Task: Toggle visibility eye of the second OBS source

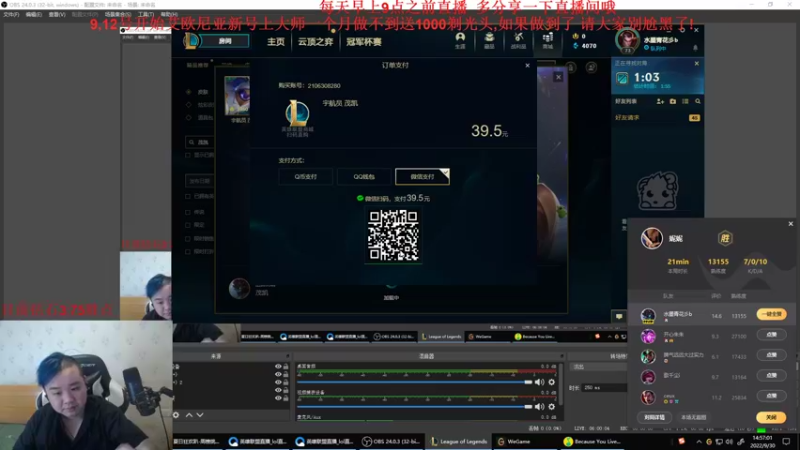Action: (x=278, y=374)
